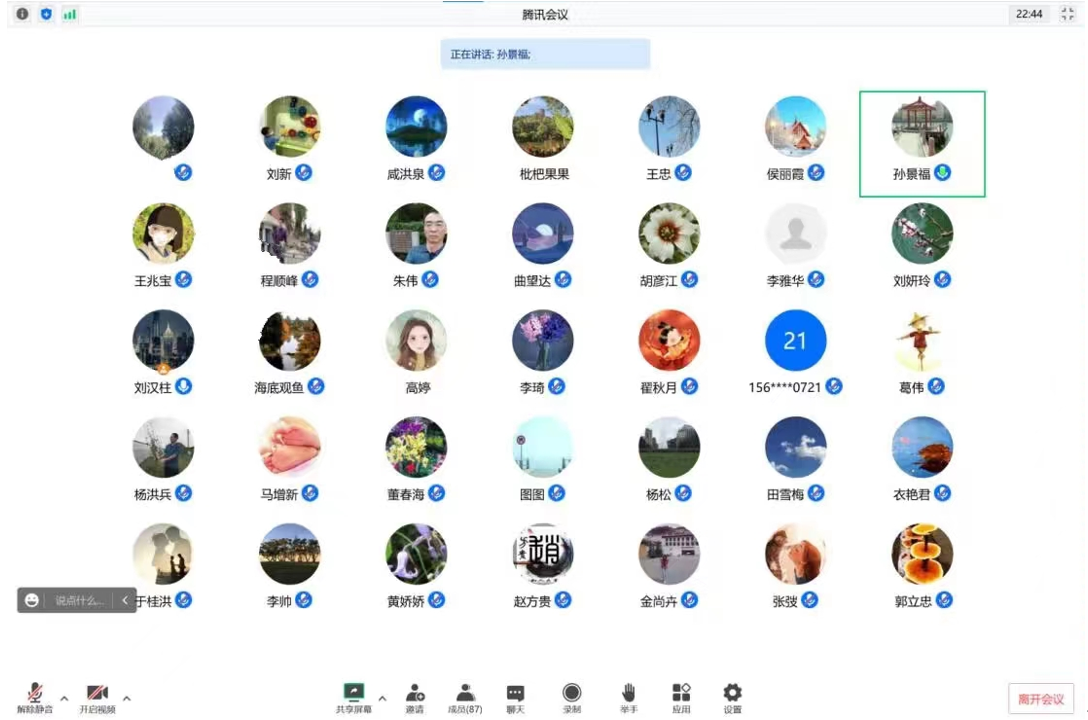The height and width of the screenshot is (720, 1088).
Task: Select 孙景福's highlighted avatar
Action: coord(922,127)
